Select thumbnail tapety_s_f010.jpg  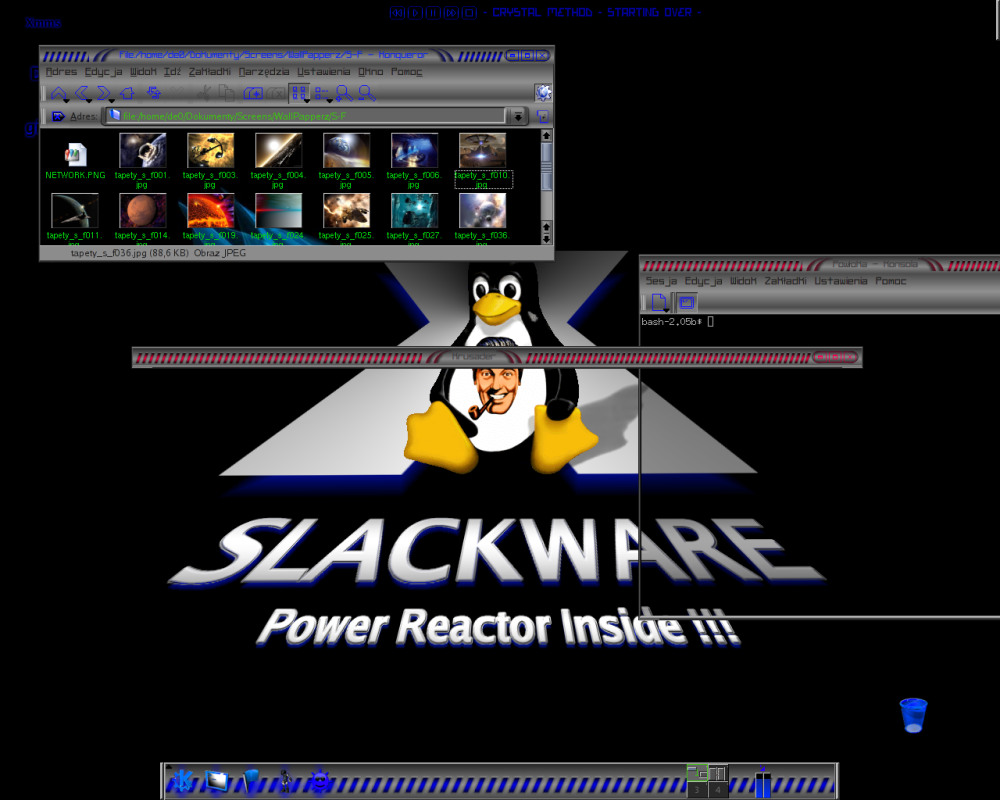tap(483, 151)
